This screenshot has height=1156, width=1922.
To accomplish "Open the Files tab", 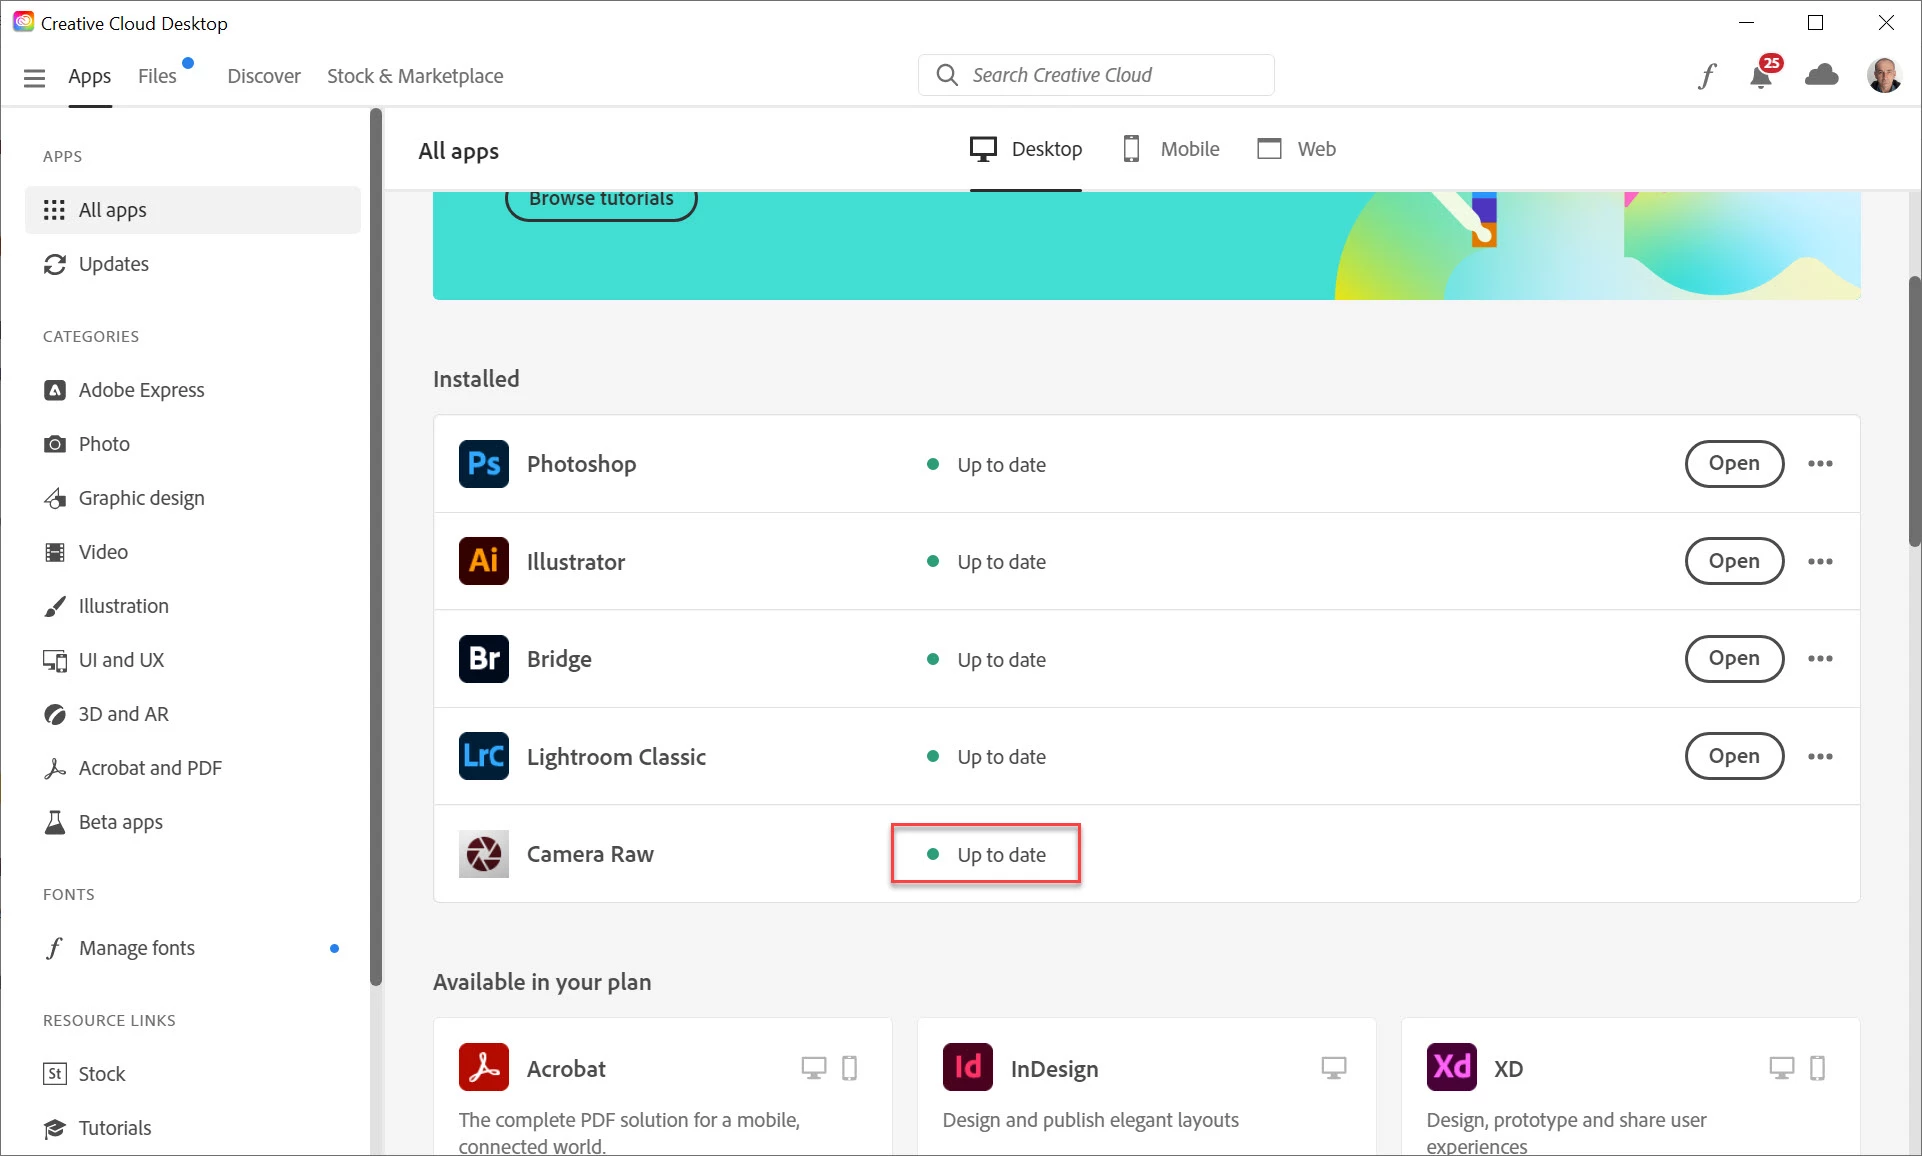I will (x=157, y=76).
